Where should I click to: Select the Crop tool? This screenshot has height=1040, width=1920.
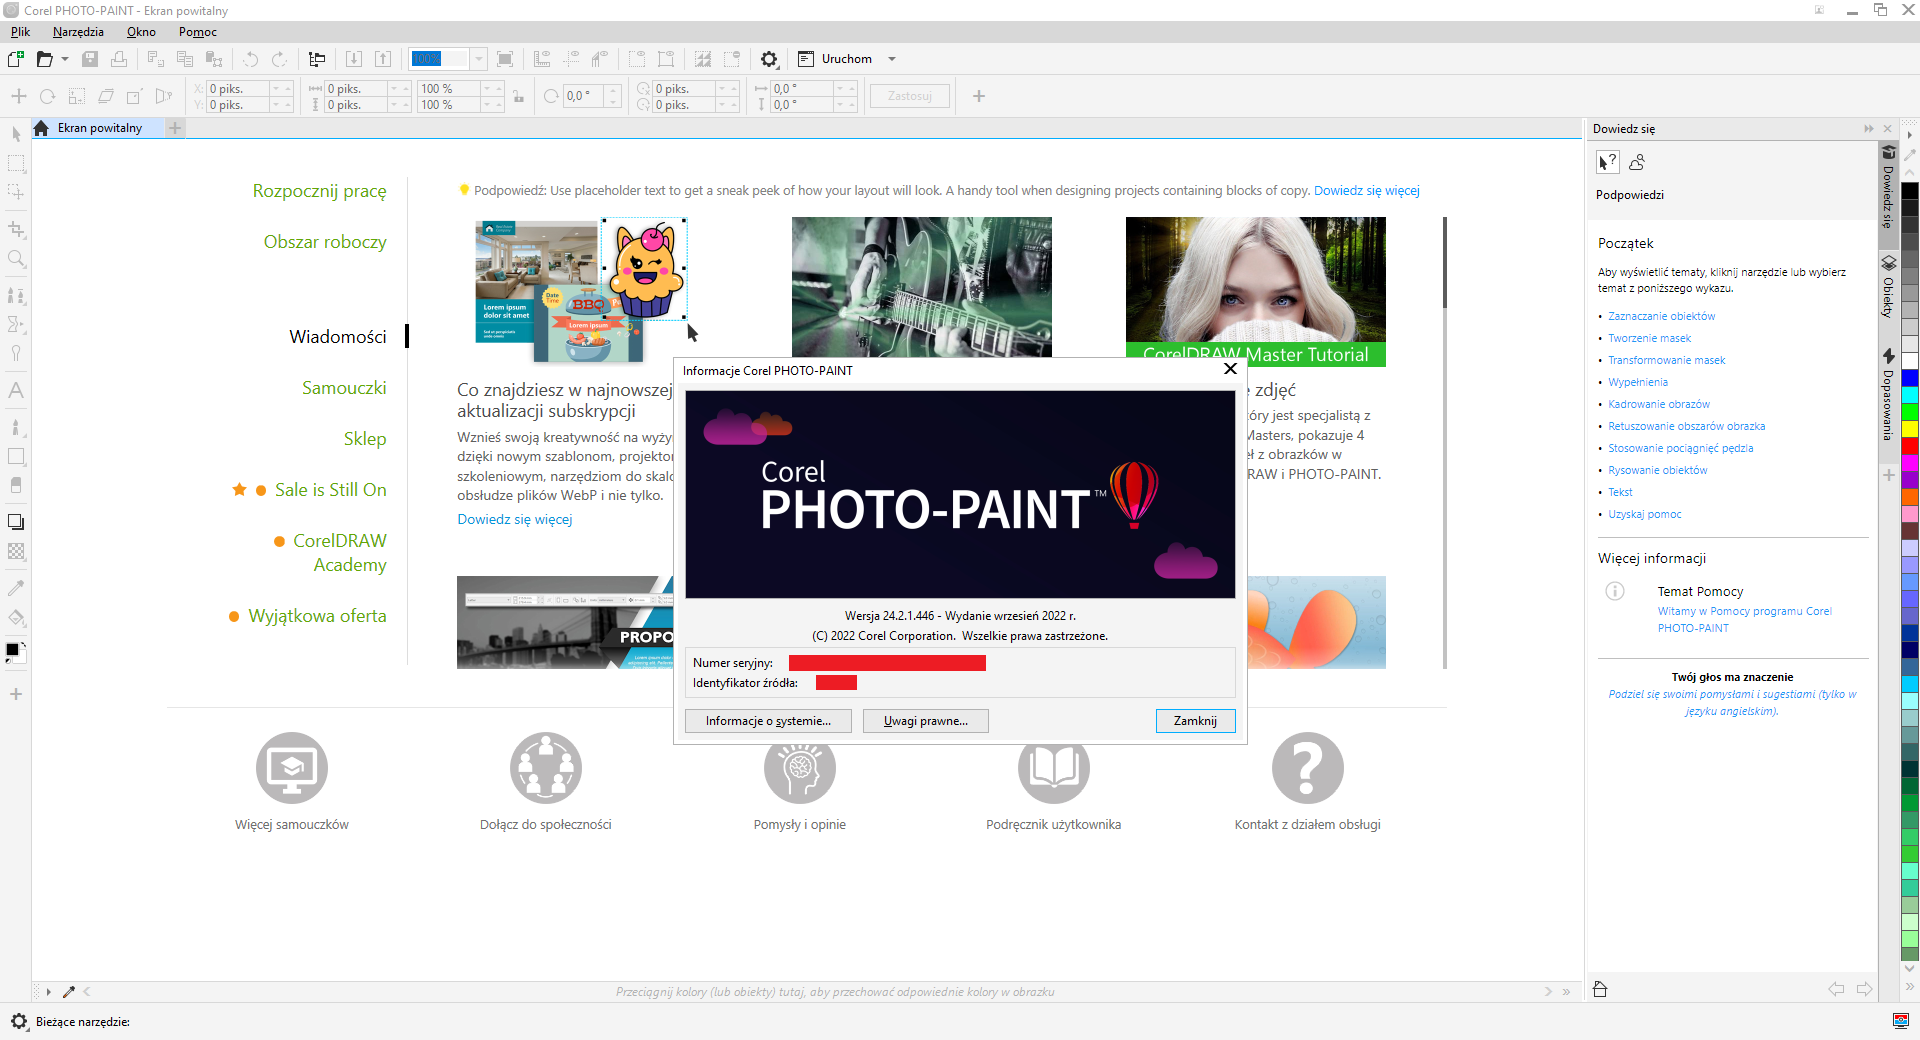point(16,229)
